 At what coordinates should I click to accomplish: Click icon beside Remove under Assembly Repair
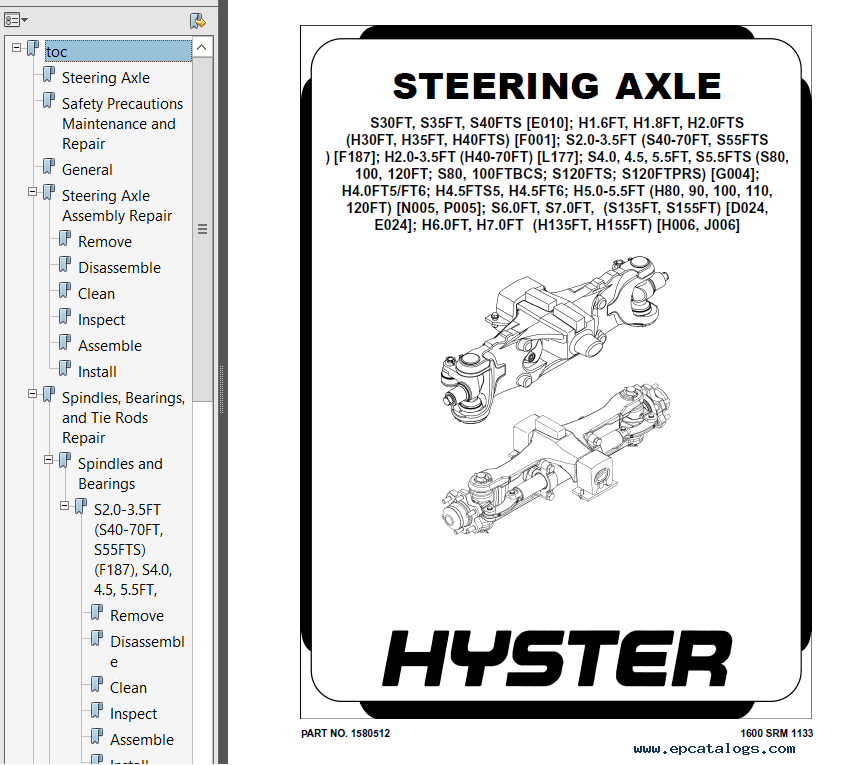tap(65, 238)
